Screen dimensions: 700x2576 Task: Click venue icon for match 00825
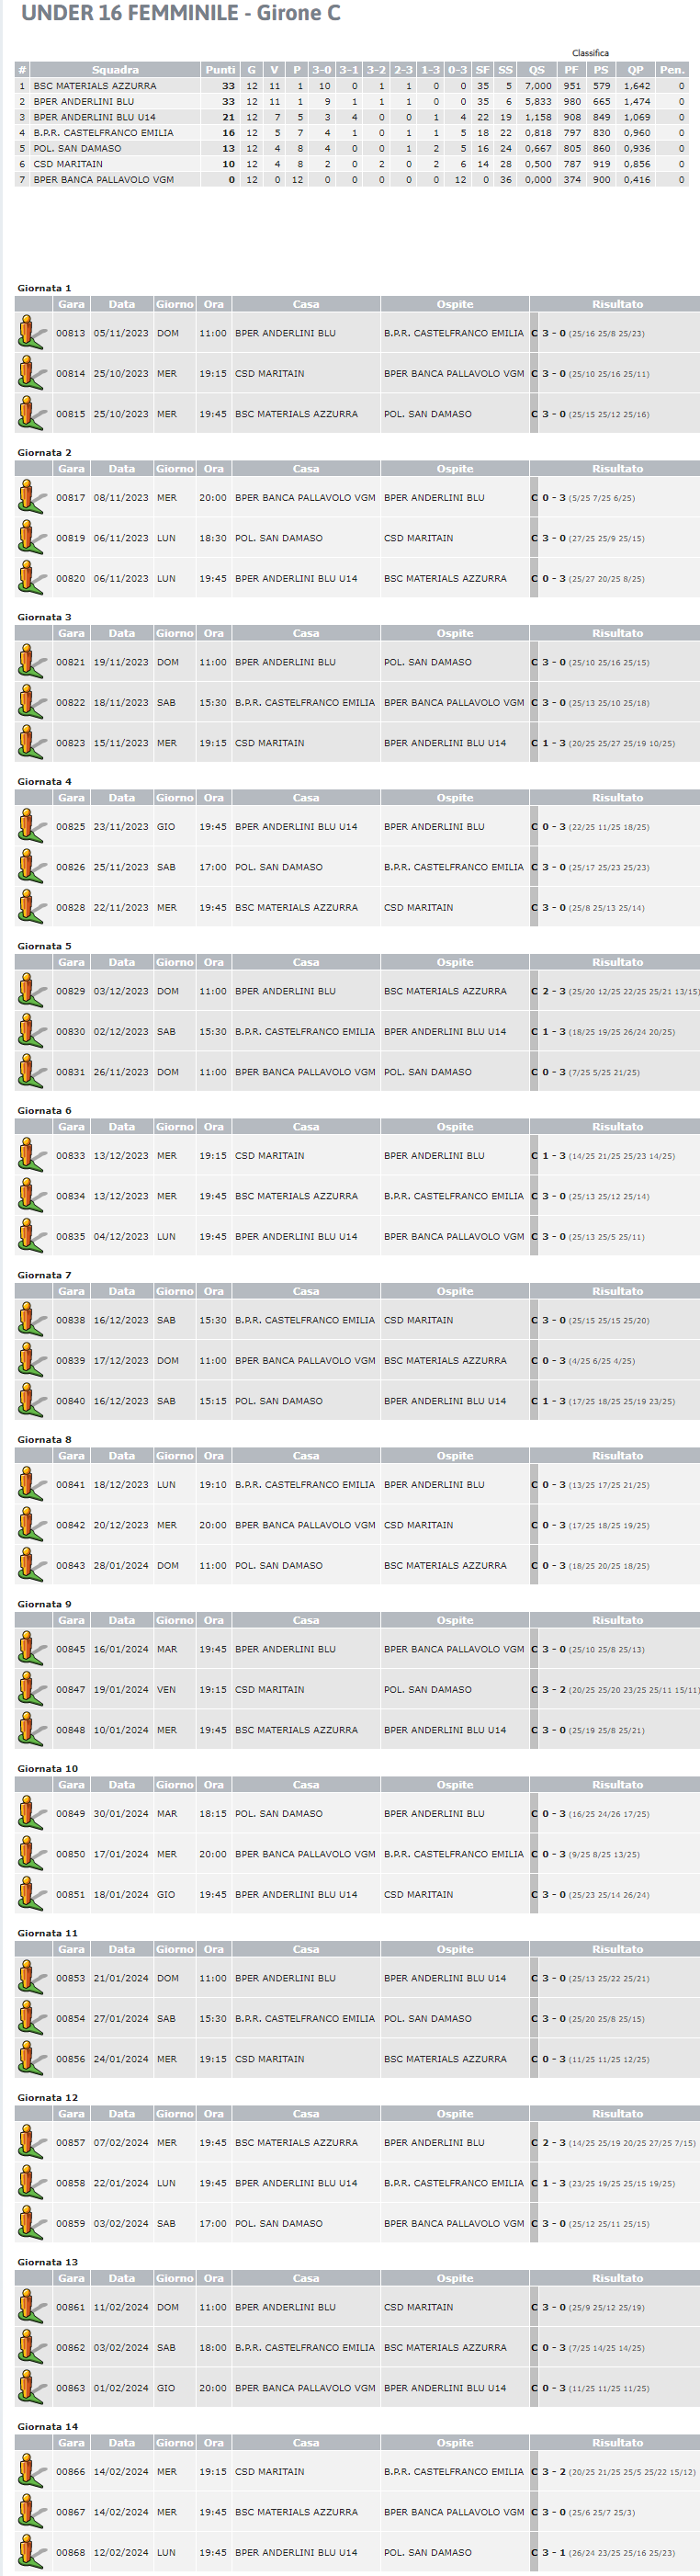pyautogui.click(x=32, y=827)
